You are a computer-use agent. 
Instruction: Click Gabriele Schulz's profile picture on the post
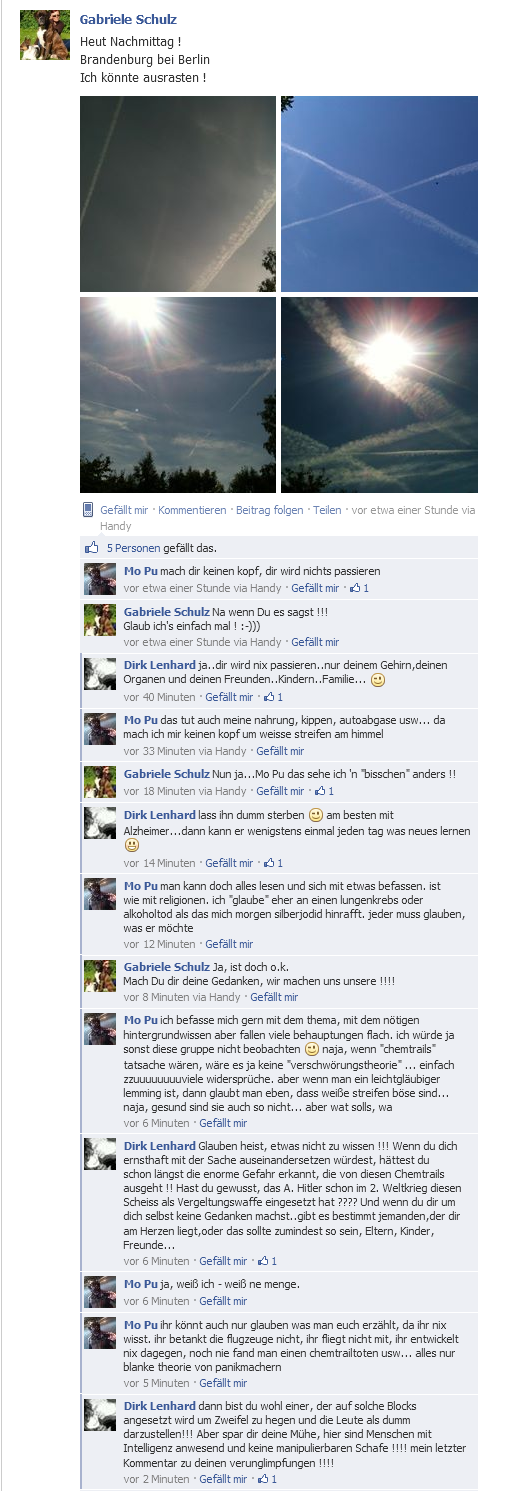(x=45, y=35)
